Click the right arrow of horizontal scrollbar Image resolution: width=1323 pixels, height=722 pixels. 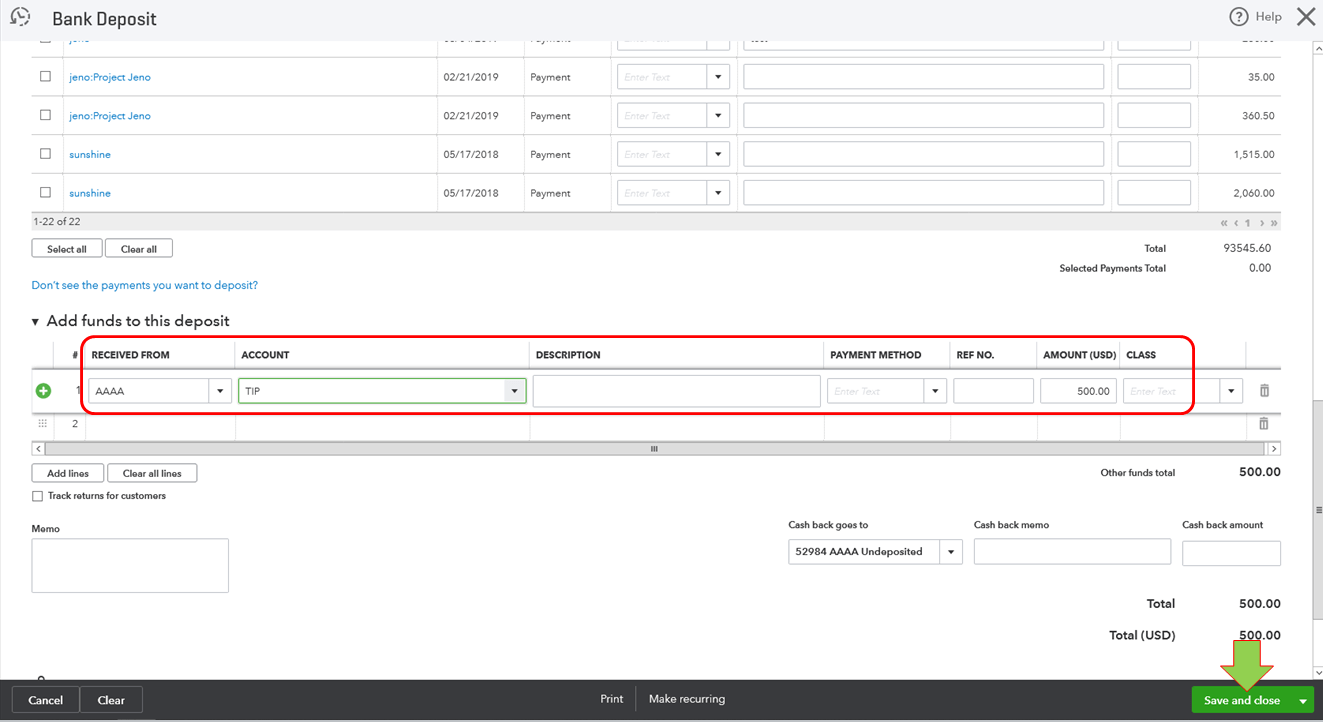[x=1275, y=449]
